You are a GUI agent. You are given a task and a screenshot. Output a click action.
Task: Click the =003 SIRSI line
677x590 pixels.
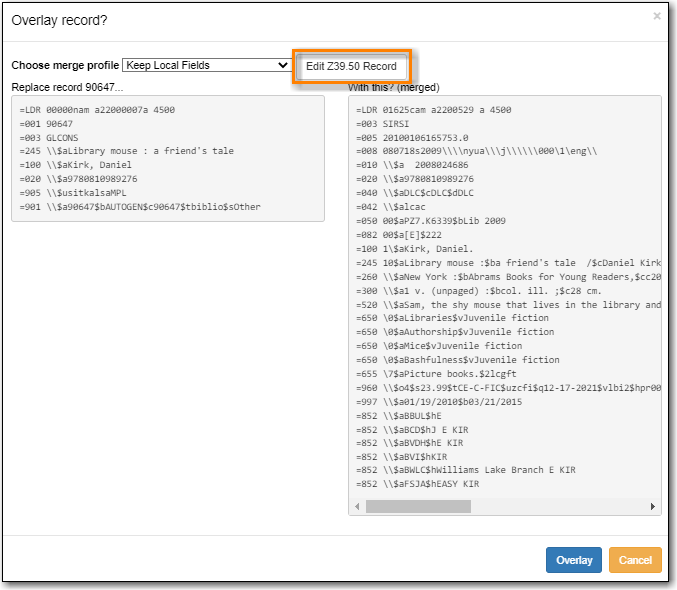382,124
